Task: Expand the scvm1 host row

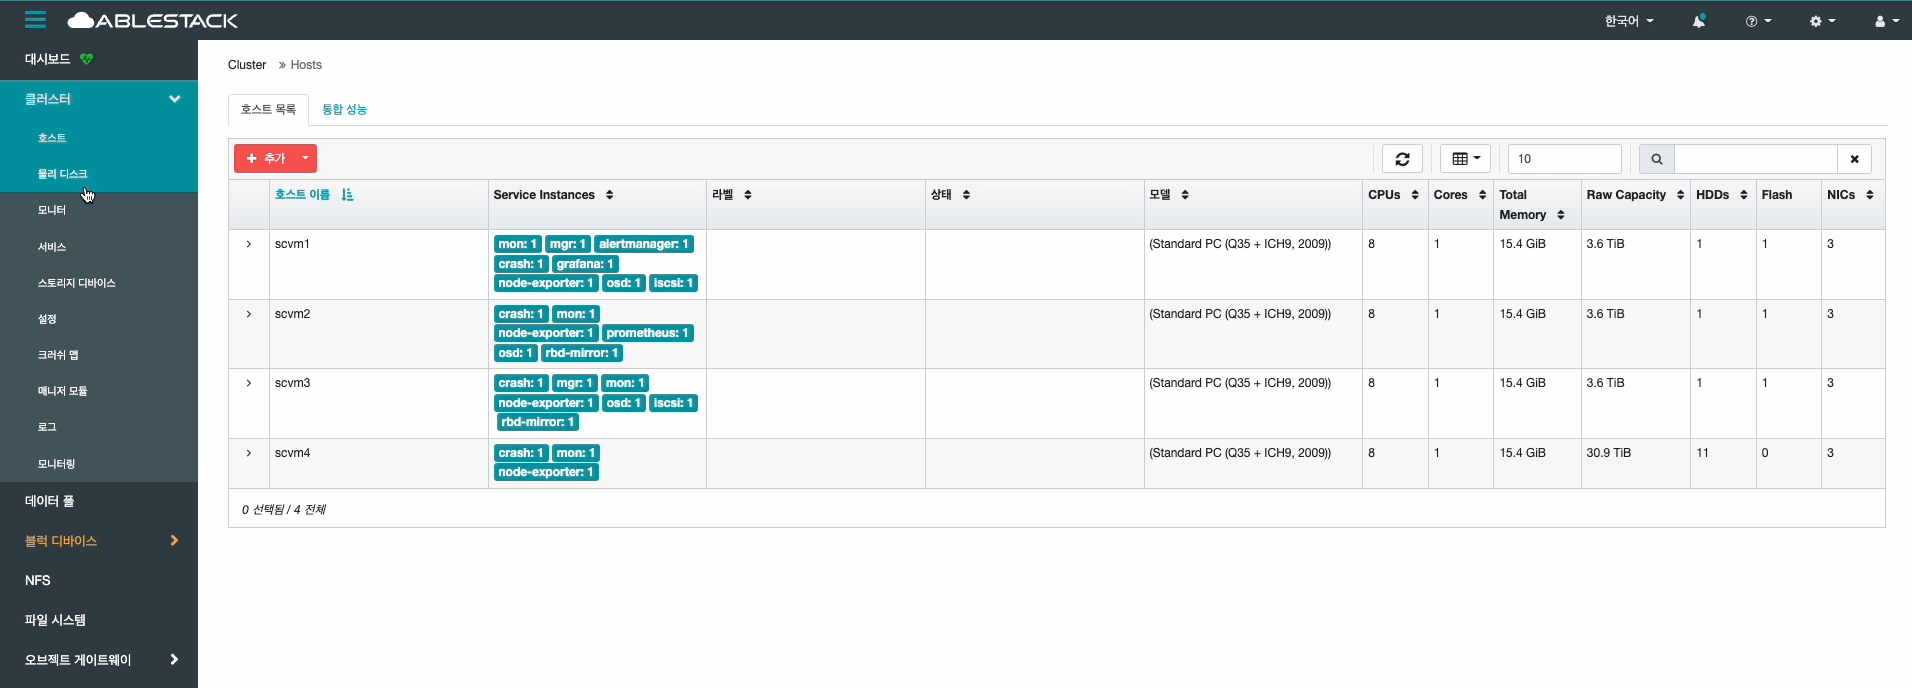Action: [x=249, y=244]
